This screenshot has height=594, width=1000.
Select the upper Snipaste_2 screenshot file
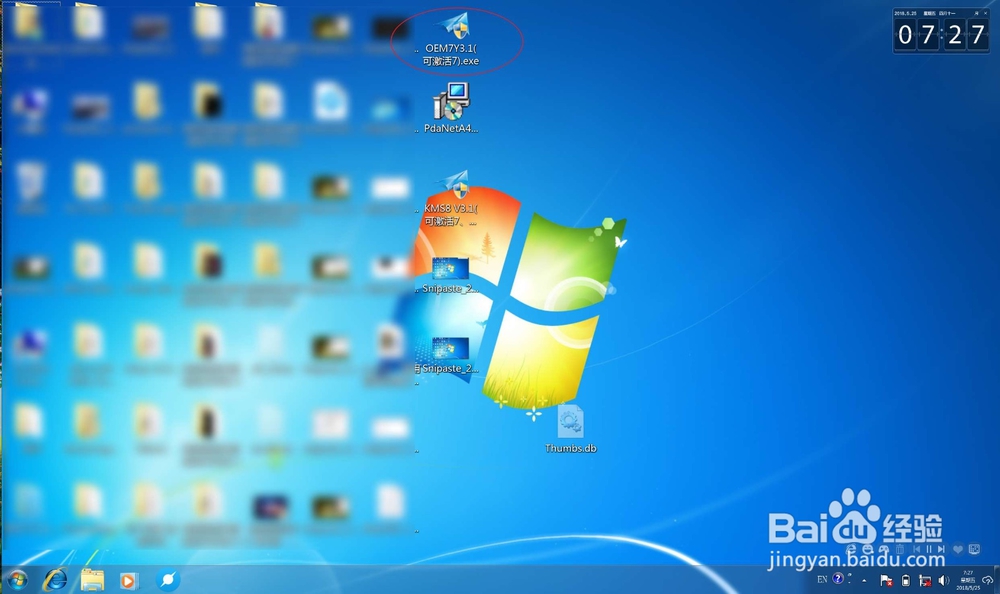(x=450, y=275)
